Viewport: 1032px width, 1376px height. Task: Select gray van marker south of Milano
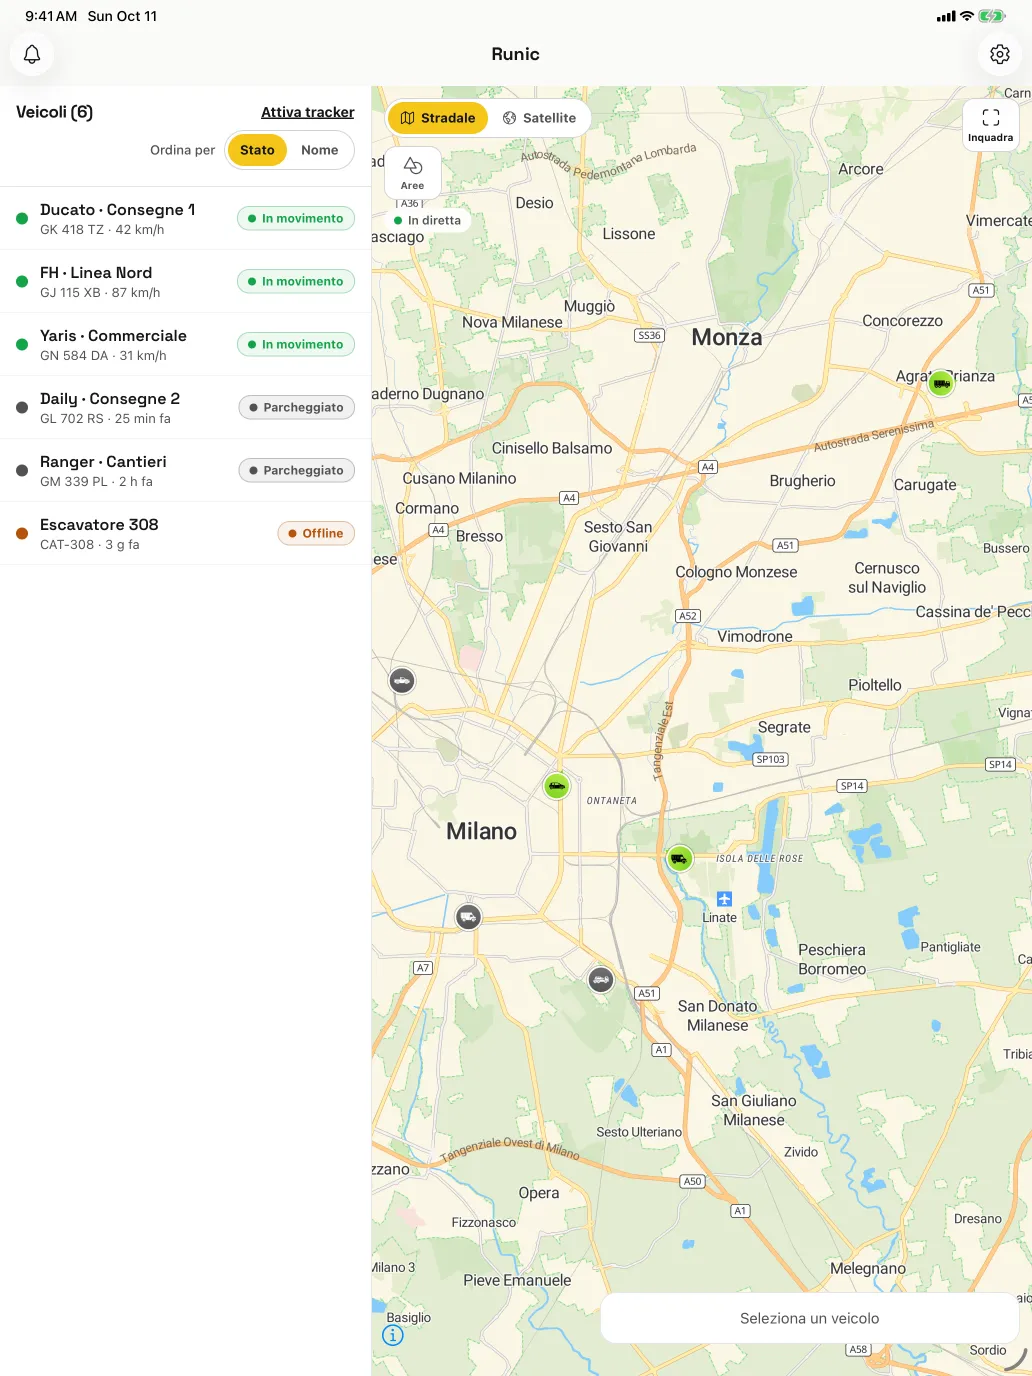tap(468, 917)
